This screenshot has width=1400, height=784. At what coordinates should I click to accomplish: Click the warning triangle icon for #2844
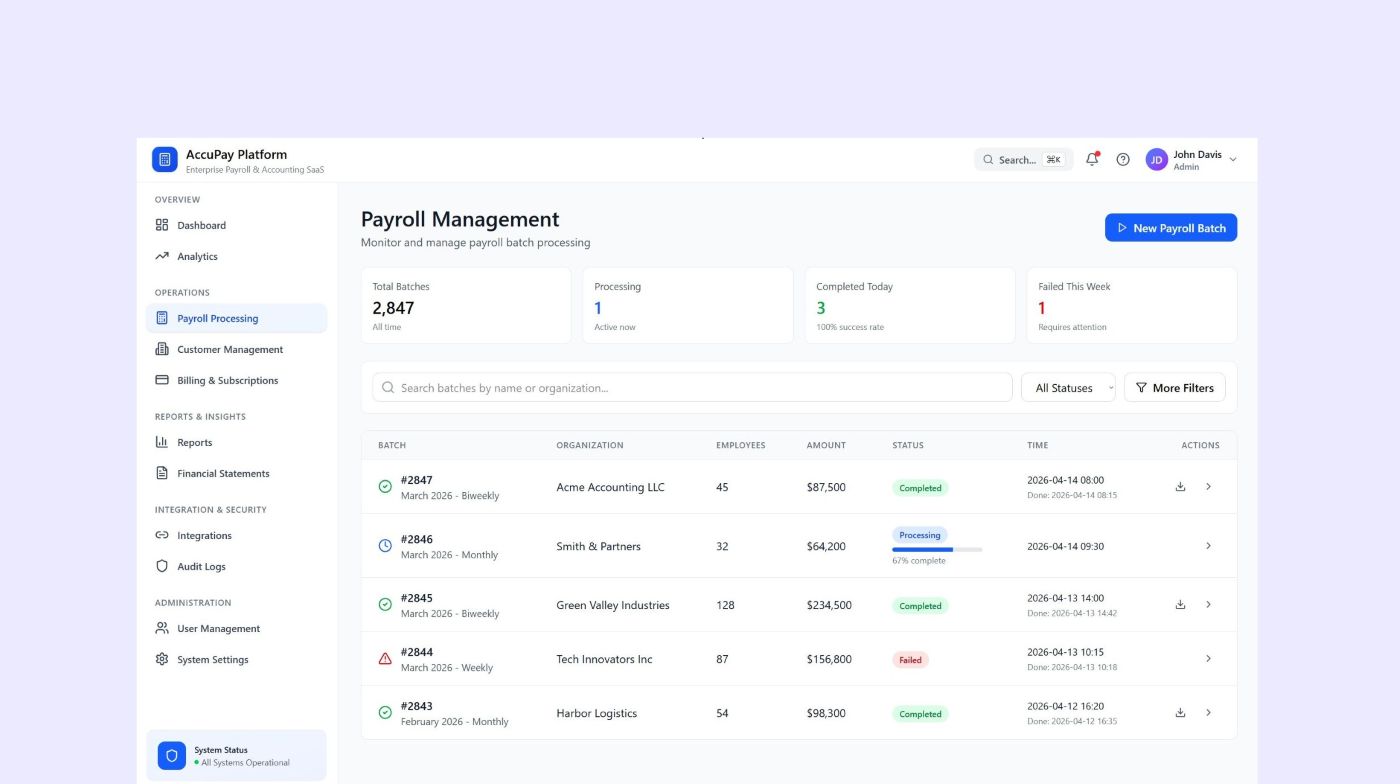[x=385, y=659]
